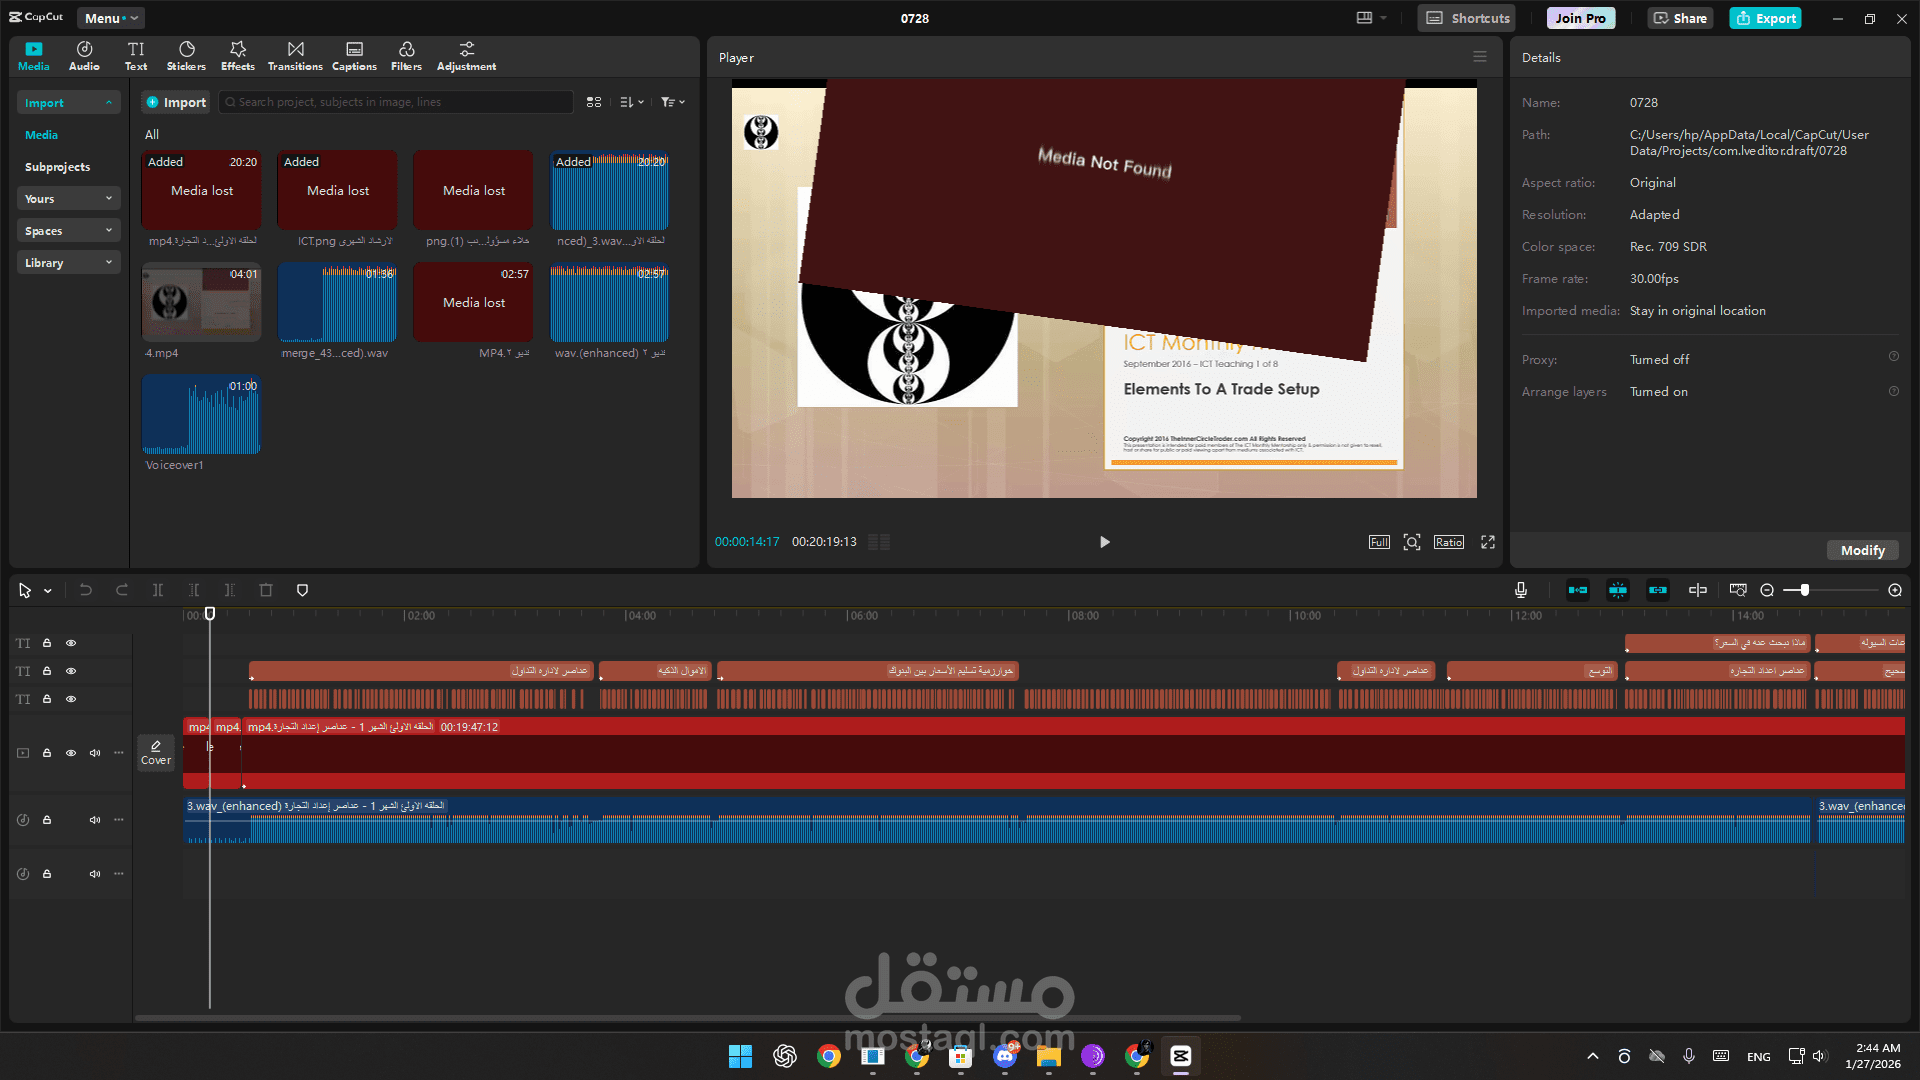Click the preview axis split icon in the timeline toolbar
This screenshot has width=1920, height=1080.
pos(1698,590)
